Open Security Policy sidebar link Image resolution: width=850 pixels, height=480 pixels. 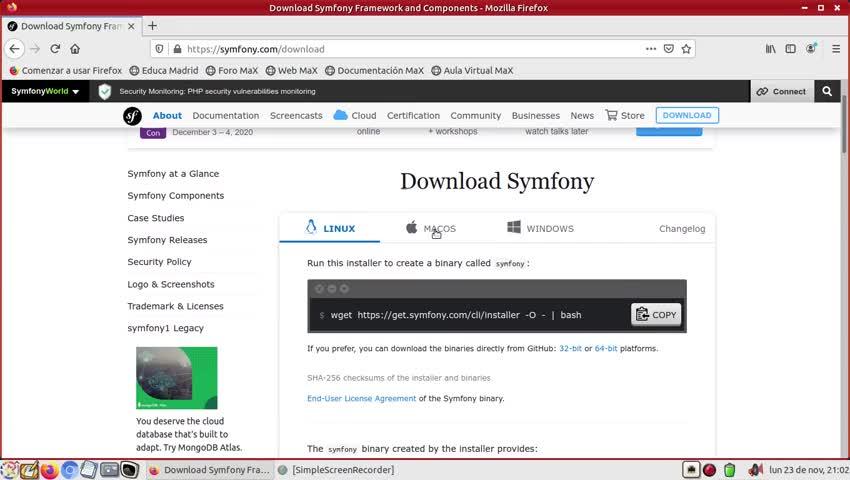tap(159, 261)
